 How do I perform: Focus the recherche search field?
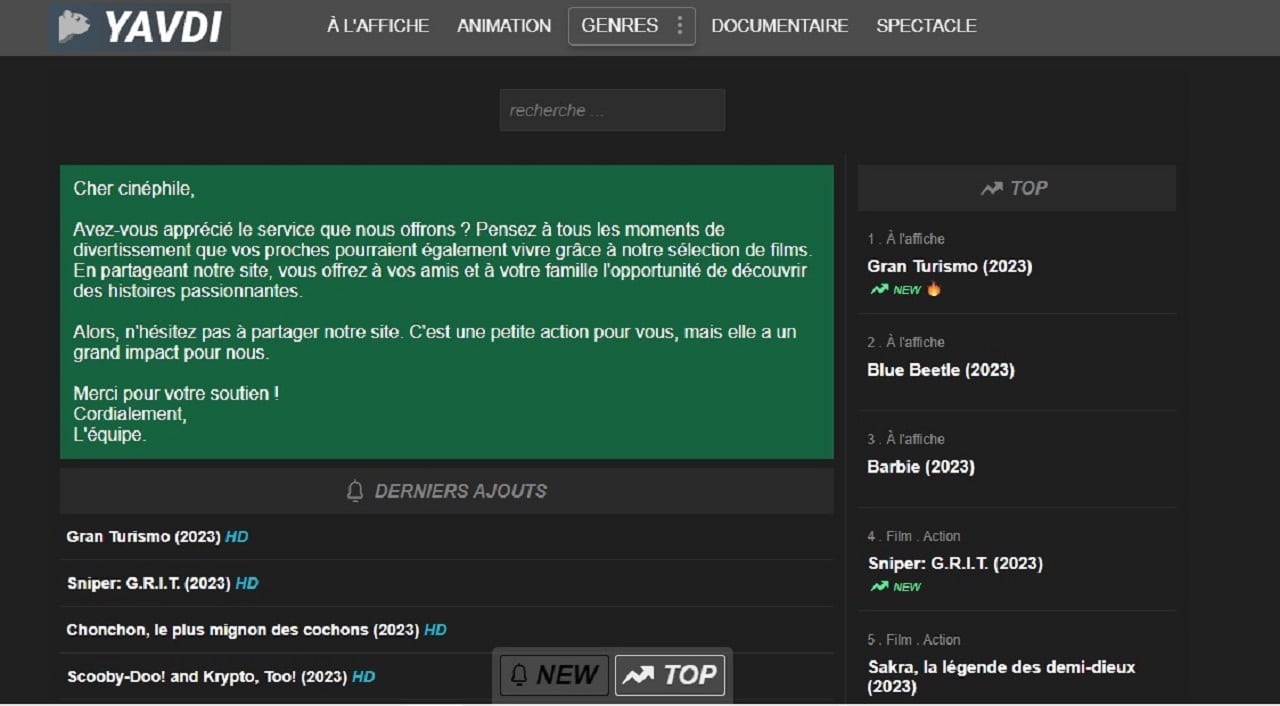click(x=612, y=110)
